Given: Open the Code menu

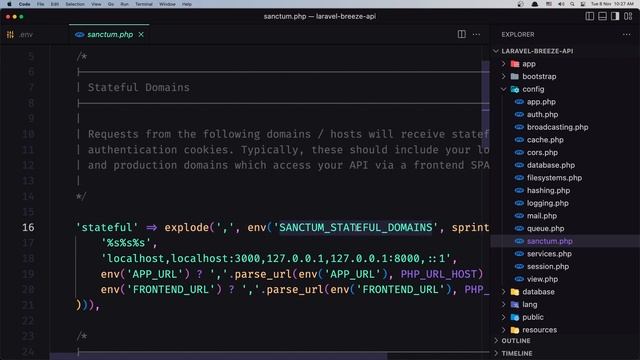Looking at the screenshot, I should (24, 4).
